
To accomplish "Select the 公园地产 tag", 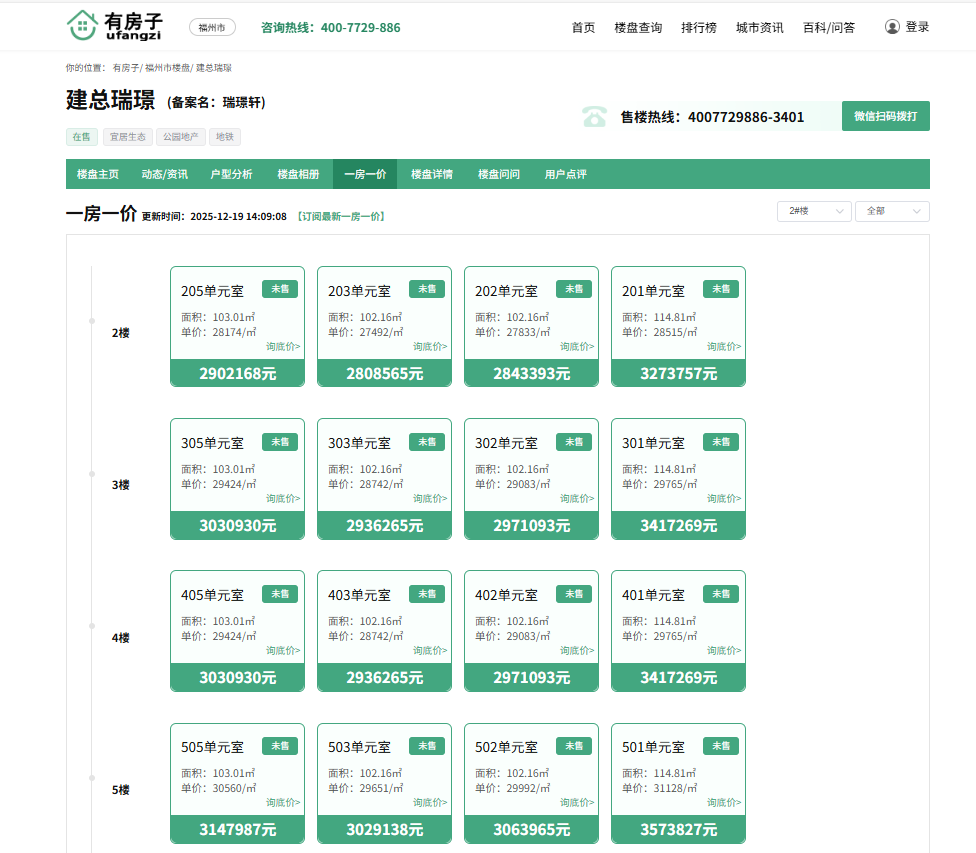I will pos(180,137).
